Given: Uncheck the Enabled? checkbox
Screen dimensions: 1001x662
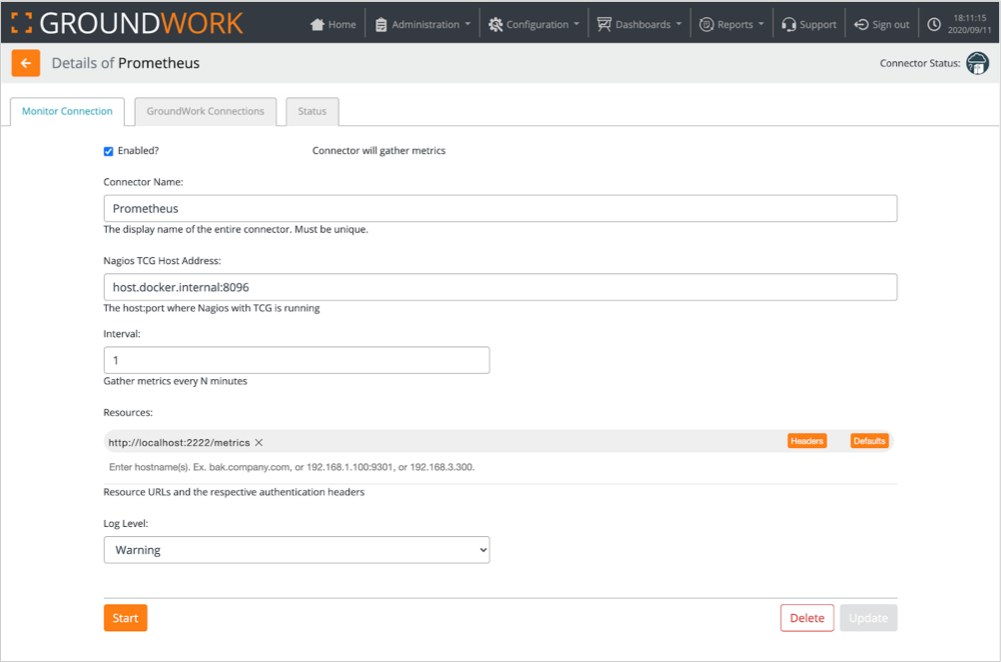Looking at the screenshot, I should [x=109, y=151].
